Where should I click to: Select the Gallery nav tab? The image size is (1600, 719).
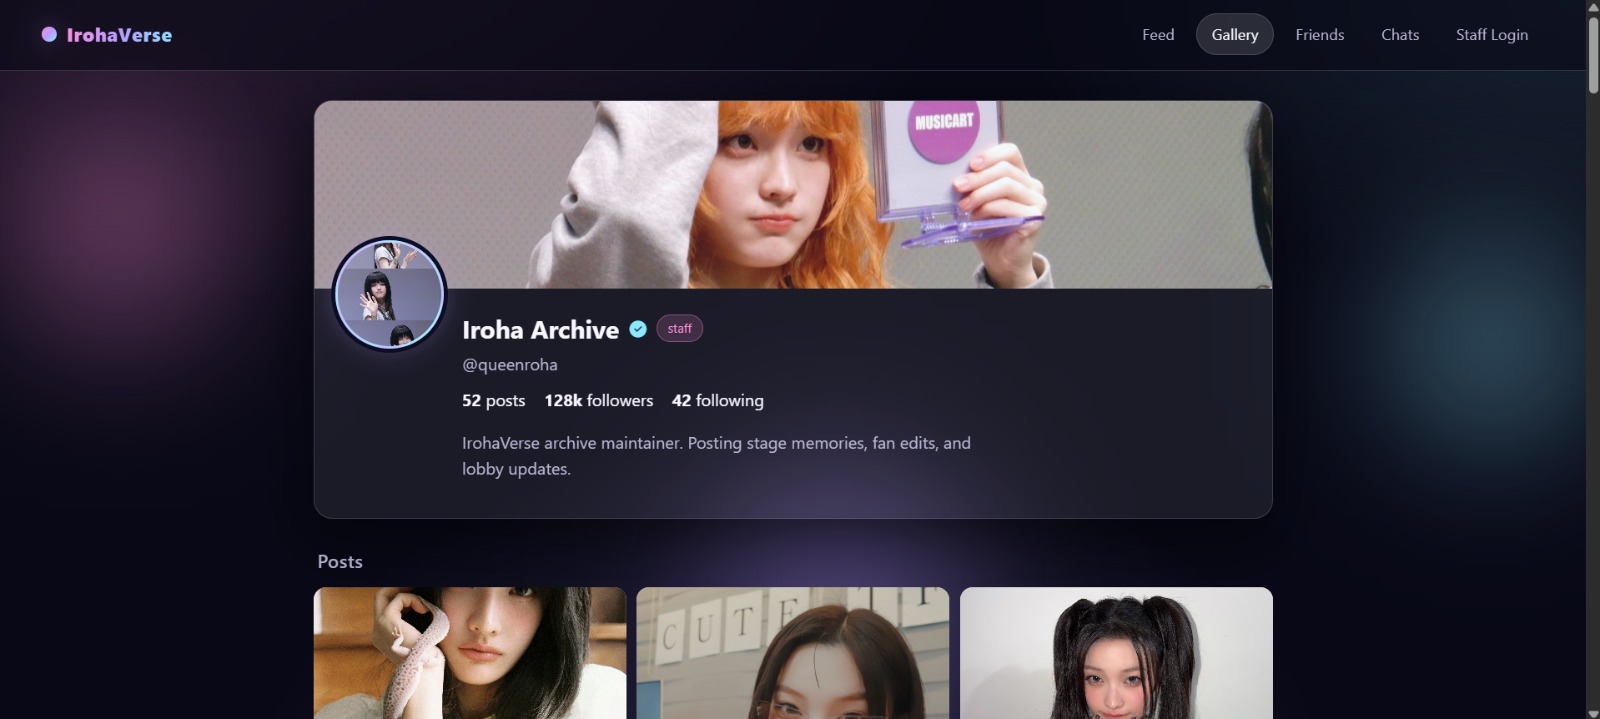click(1235, 34)
